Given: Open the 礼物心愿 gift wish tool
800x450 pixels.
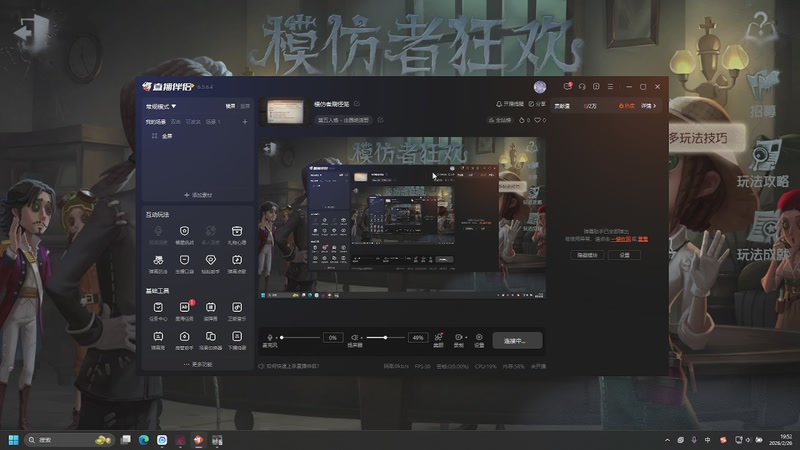Looking at the screenshot, I should coord(236,235).
